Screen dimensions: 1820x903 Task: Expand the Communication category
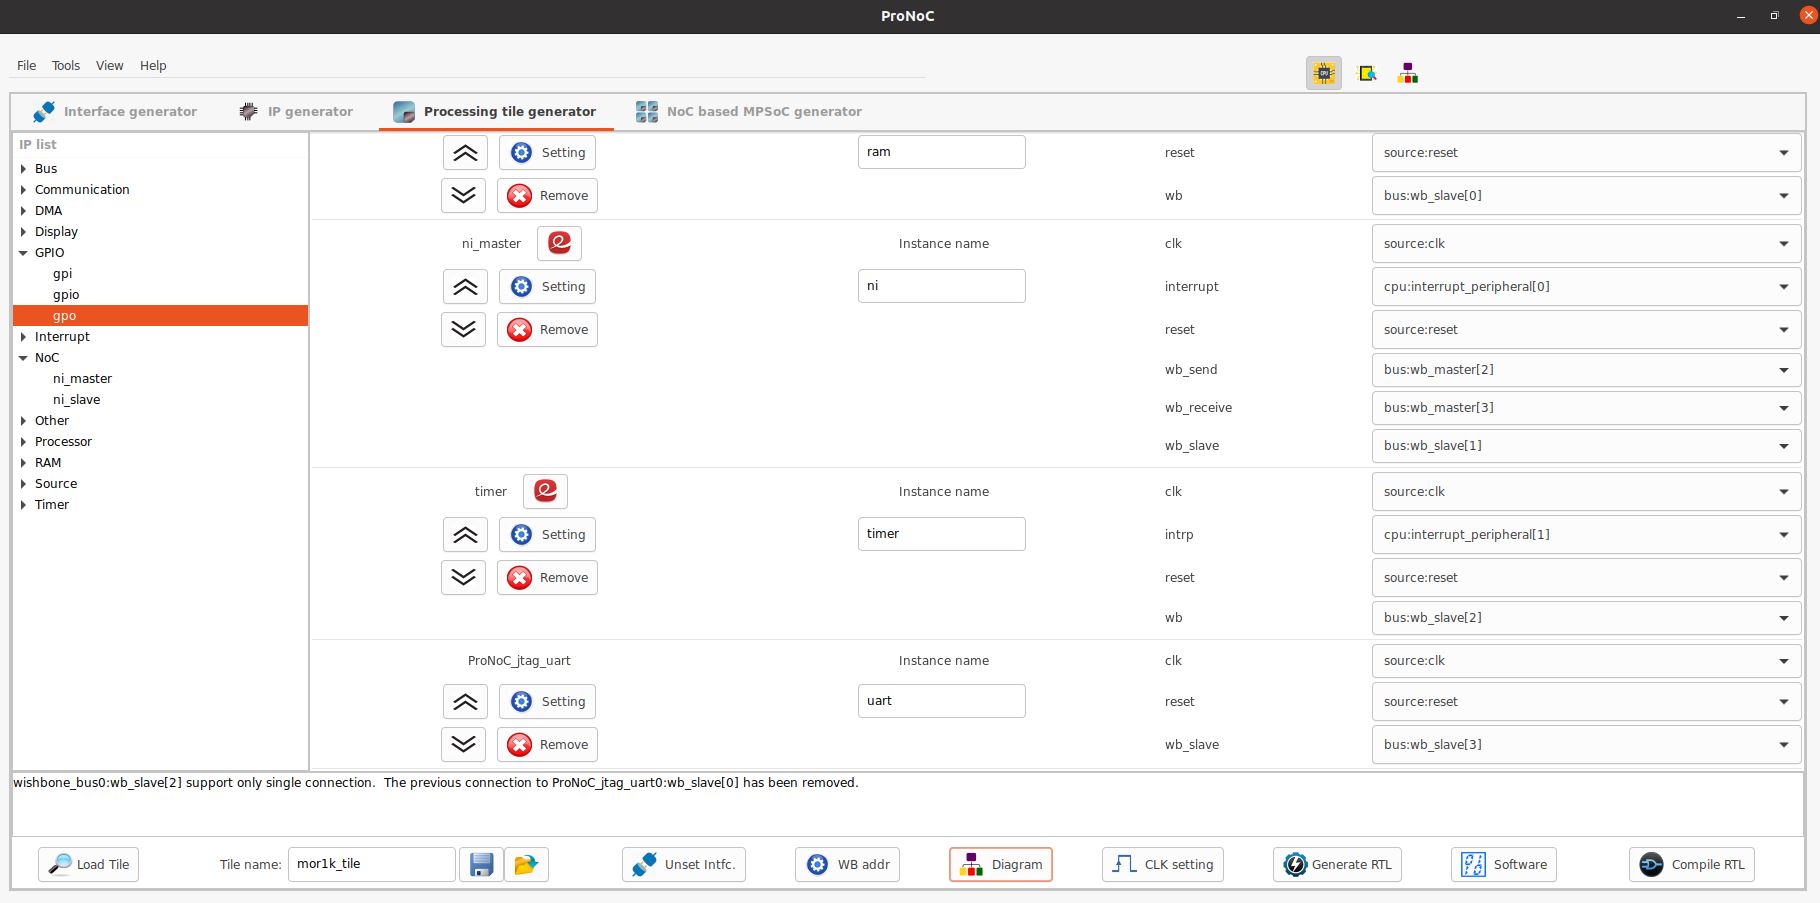pos(23,190)
